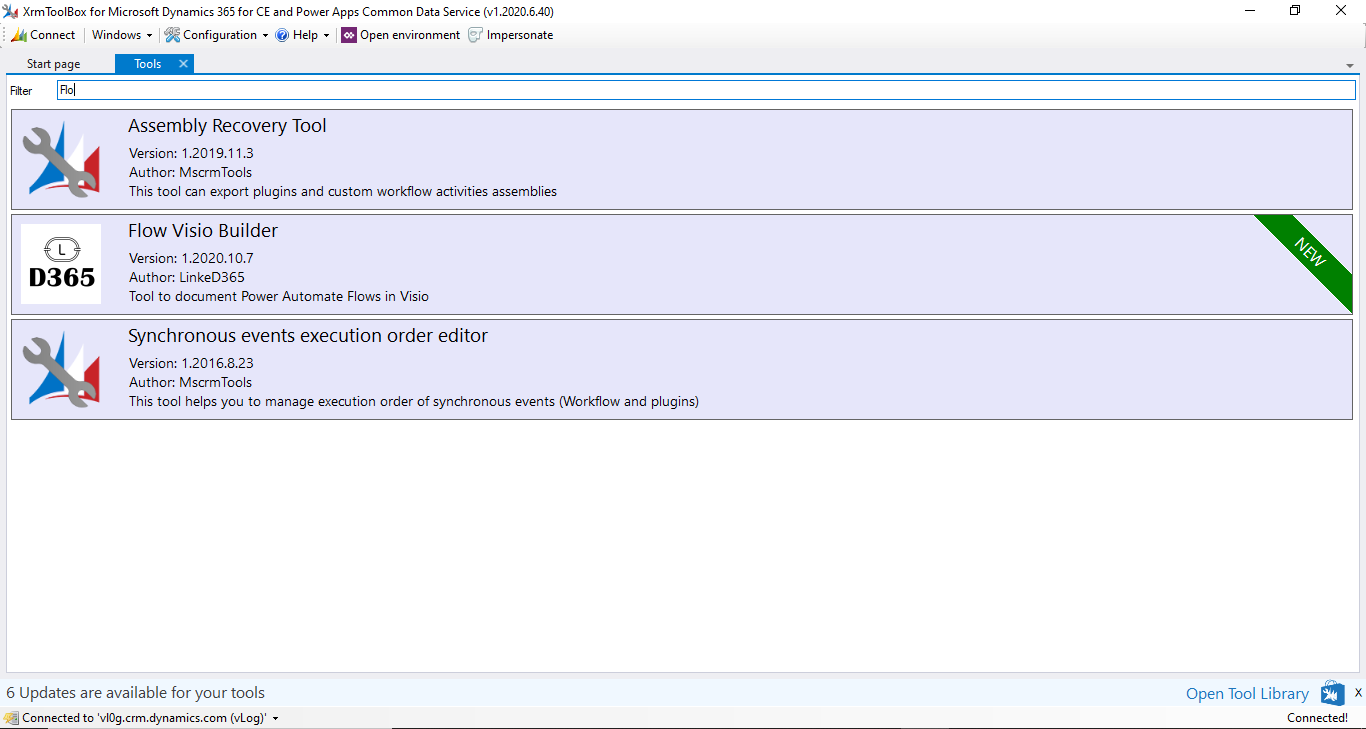The width and height of the screenshot is (1366, 729).
Task: Expand the connected environment dropdown arrow
Action: pyautogui.click(x=275, y=718)
